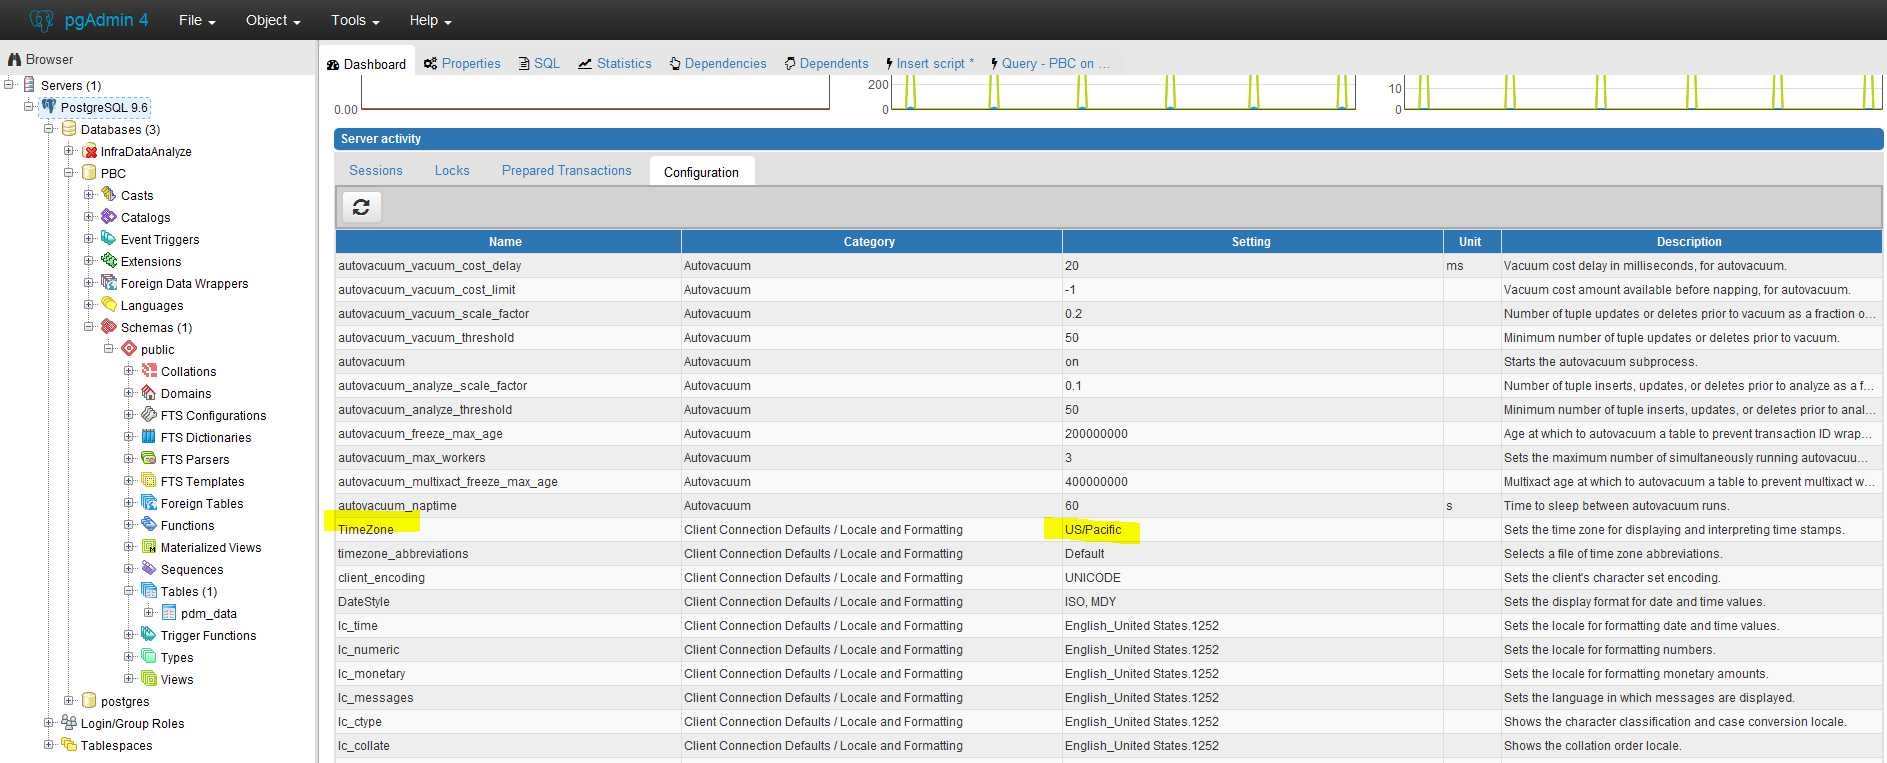Switch to the Statistics tab
This screenshot has width=1887, height=763.
[615, 63]
